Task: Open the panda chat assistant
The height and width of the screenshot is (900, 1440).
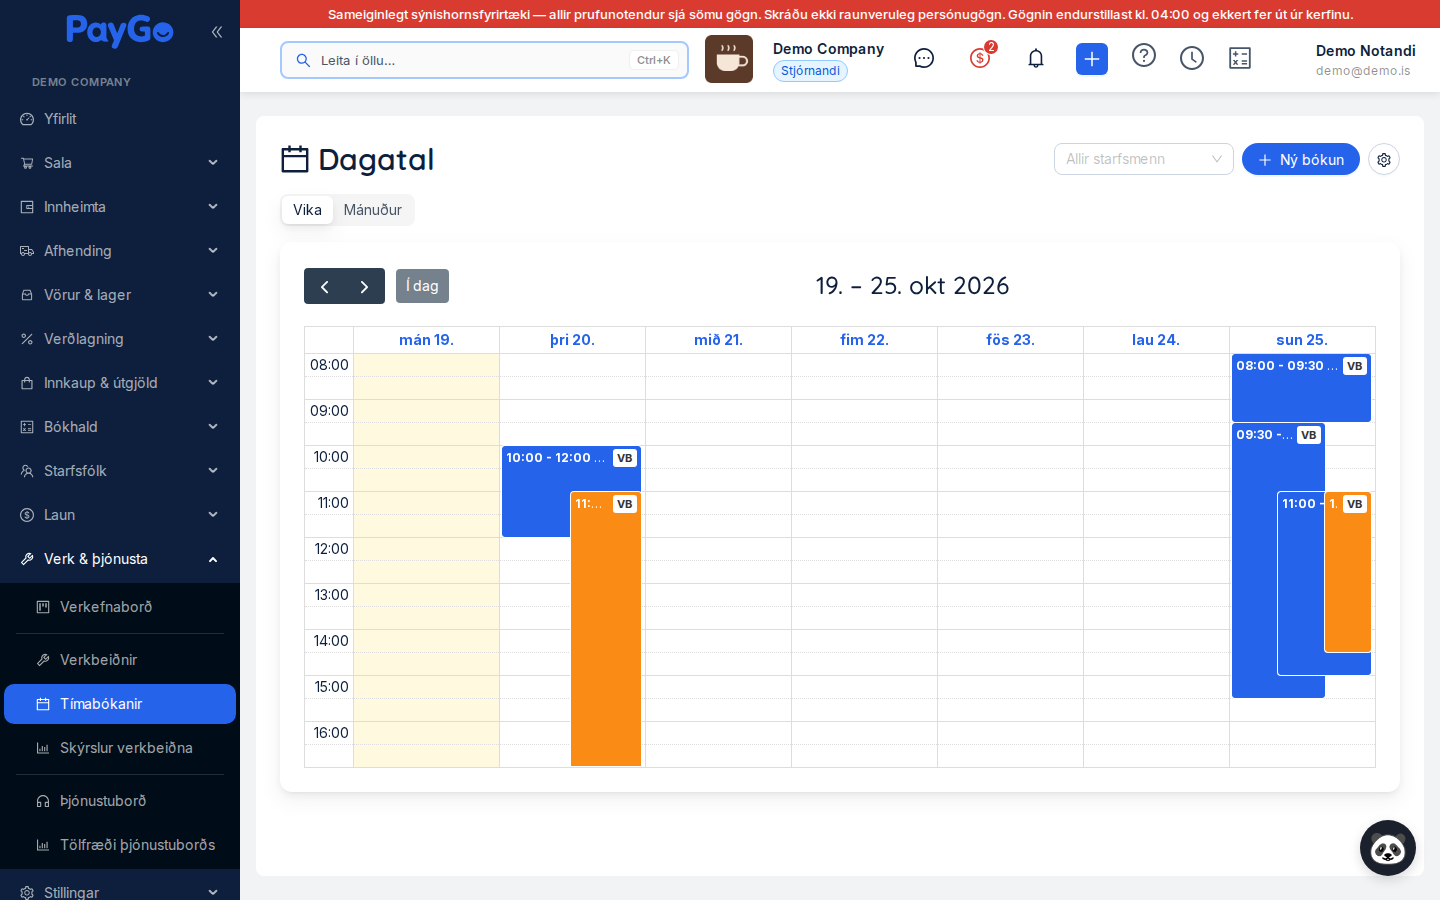Action: [1388, 848]
